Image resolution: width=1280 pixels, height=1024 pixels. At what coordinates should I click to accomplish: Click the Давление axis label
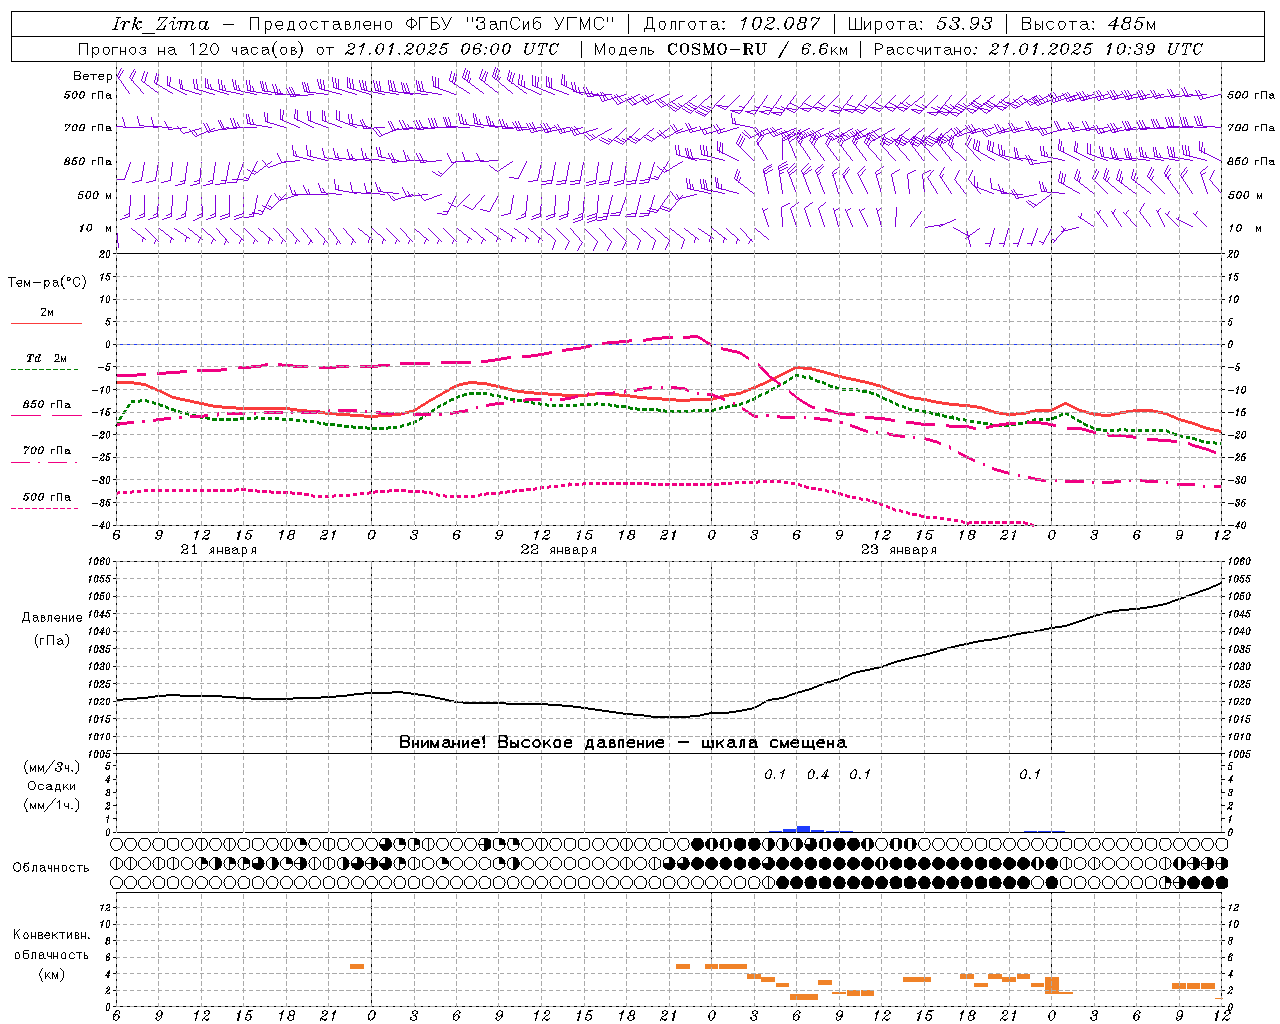pyautogui.click(x=52, y=618)
